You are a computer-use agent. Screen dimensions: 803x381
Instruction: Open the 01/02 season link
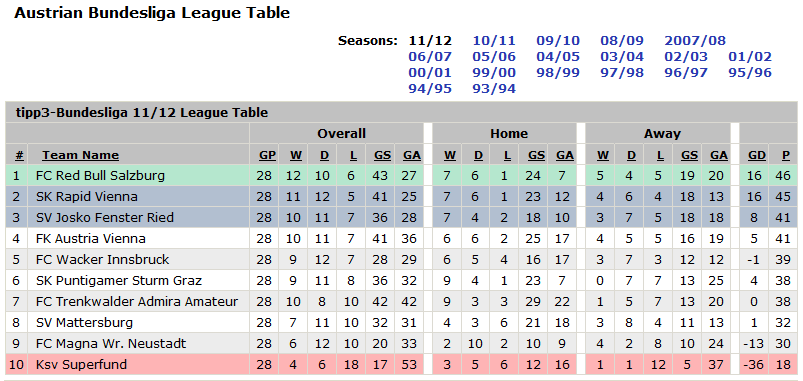click(x=750, y=57)
